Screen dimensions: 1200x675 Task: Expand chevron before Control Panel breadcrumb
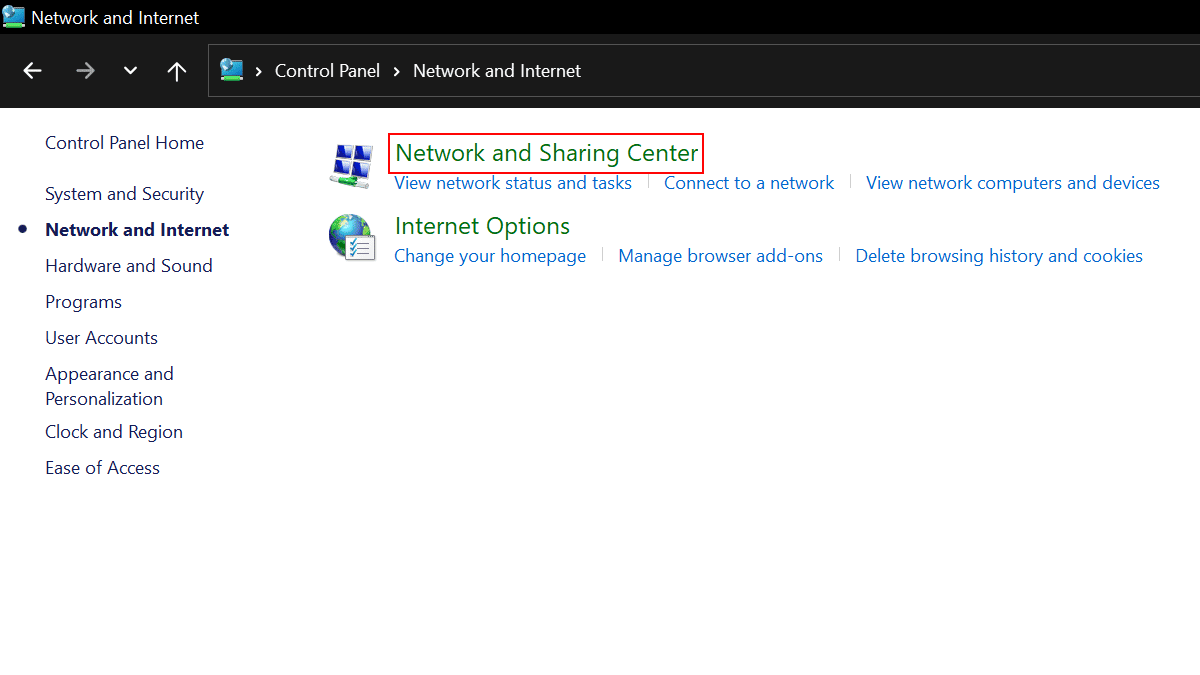tap(259, 71)
